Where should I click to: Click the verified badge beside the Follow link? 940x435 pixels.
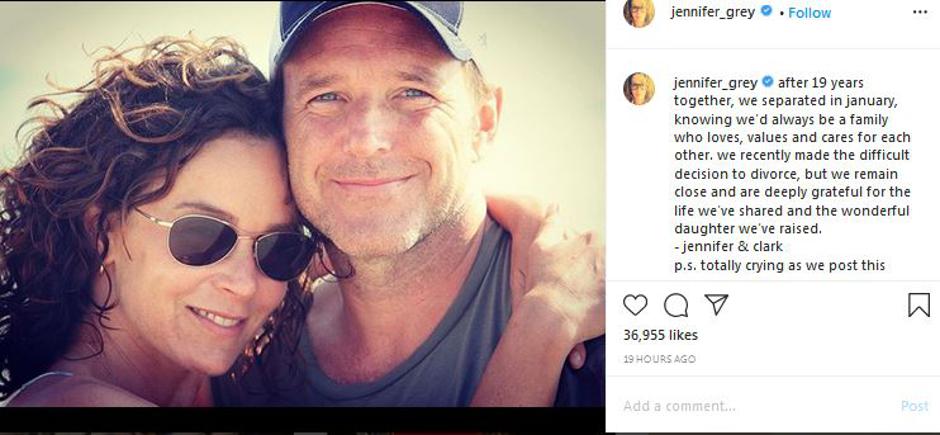(x=767, y=12)
